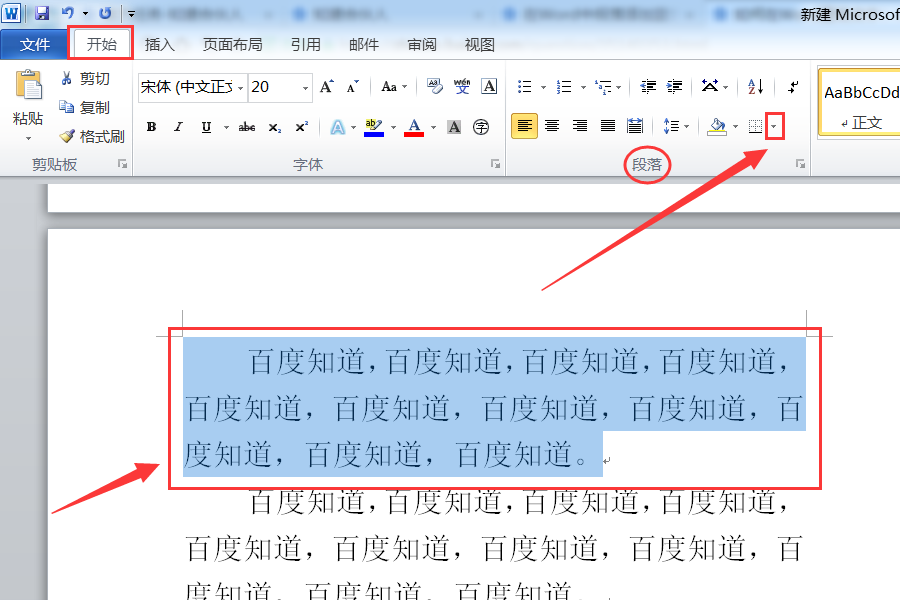Click the Decrease Indent icon

[x=648, y=87]
